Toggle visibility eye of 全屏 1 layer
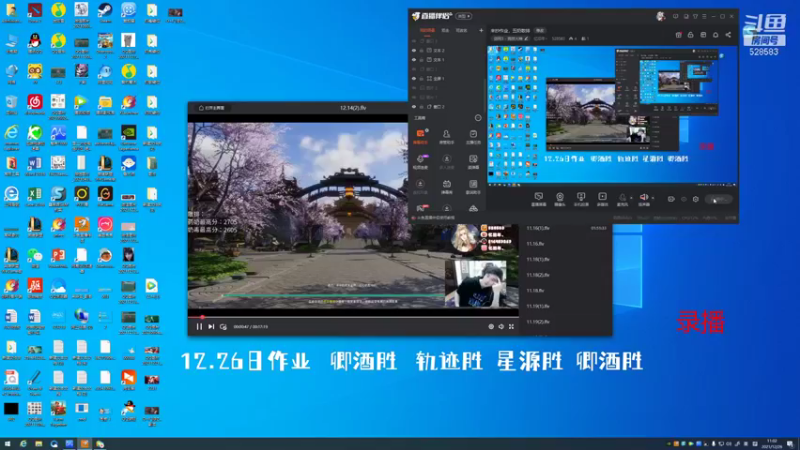Viewport: 800px width, 450px height. click(414, 79)
